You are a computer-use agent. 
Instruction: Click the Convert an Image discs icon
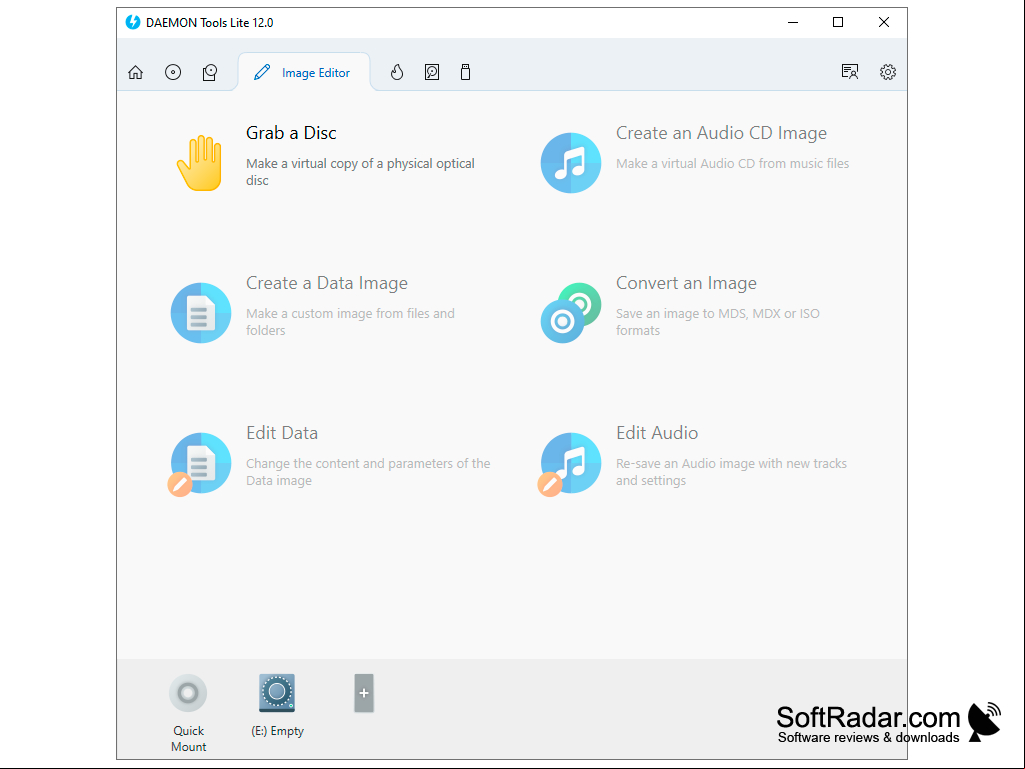pos(570,313)
